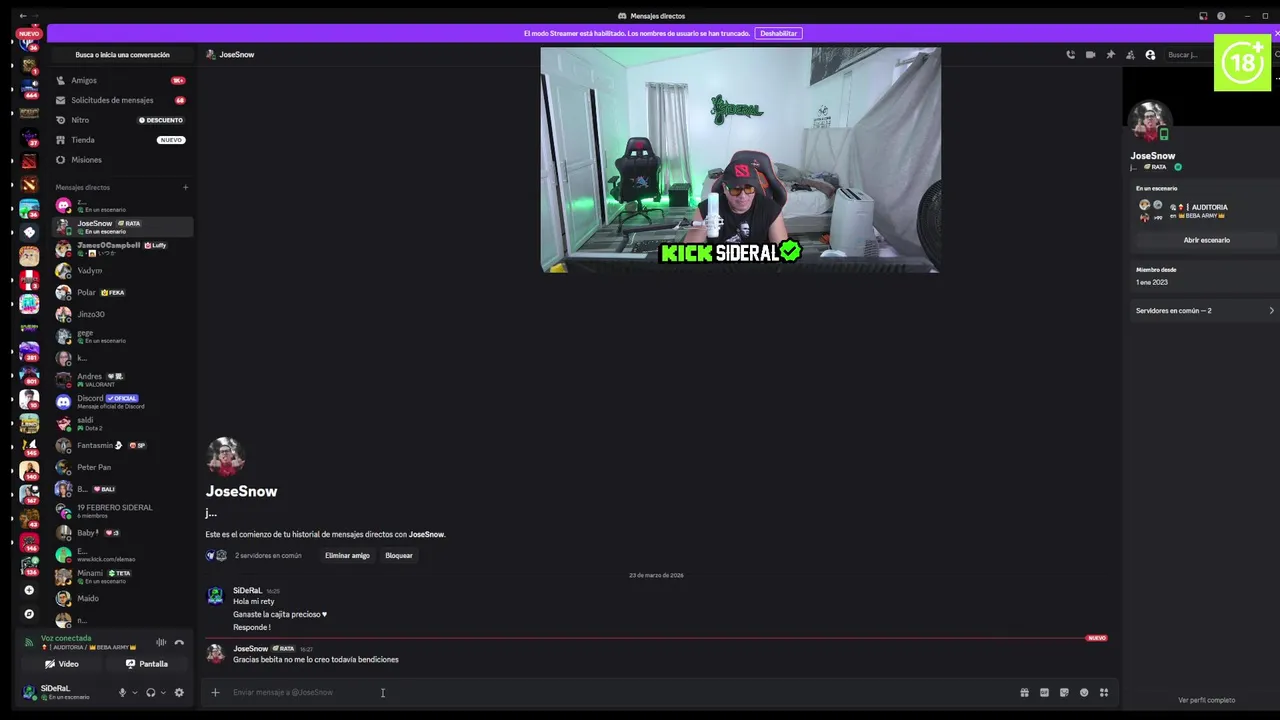Image resolution: width=1280 pixels, height=720 pixels.
Task: Open pinned messages icon
Action: pyautogui.click(x=1110, y=55)
